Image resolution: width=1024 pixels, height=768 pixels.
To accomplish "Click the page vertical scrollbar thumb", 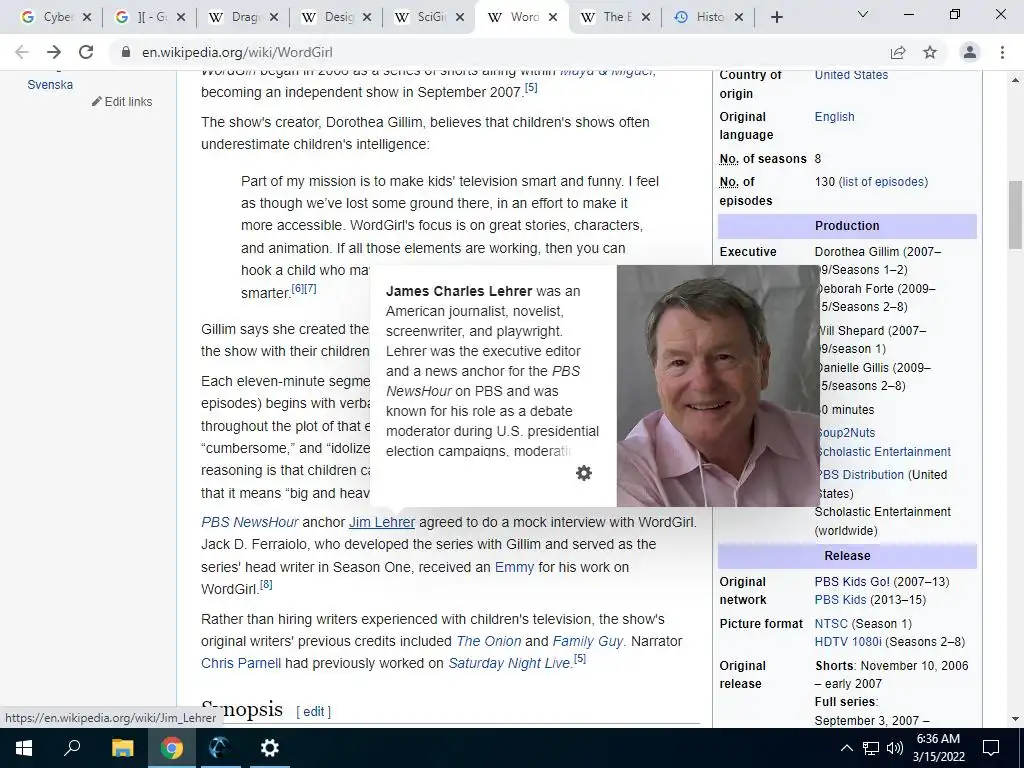I will coord(1015,215).
